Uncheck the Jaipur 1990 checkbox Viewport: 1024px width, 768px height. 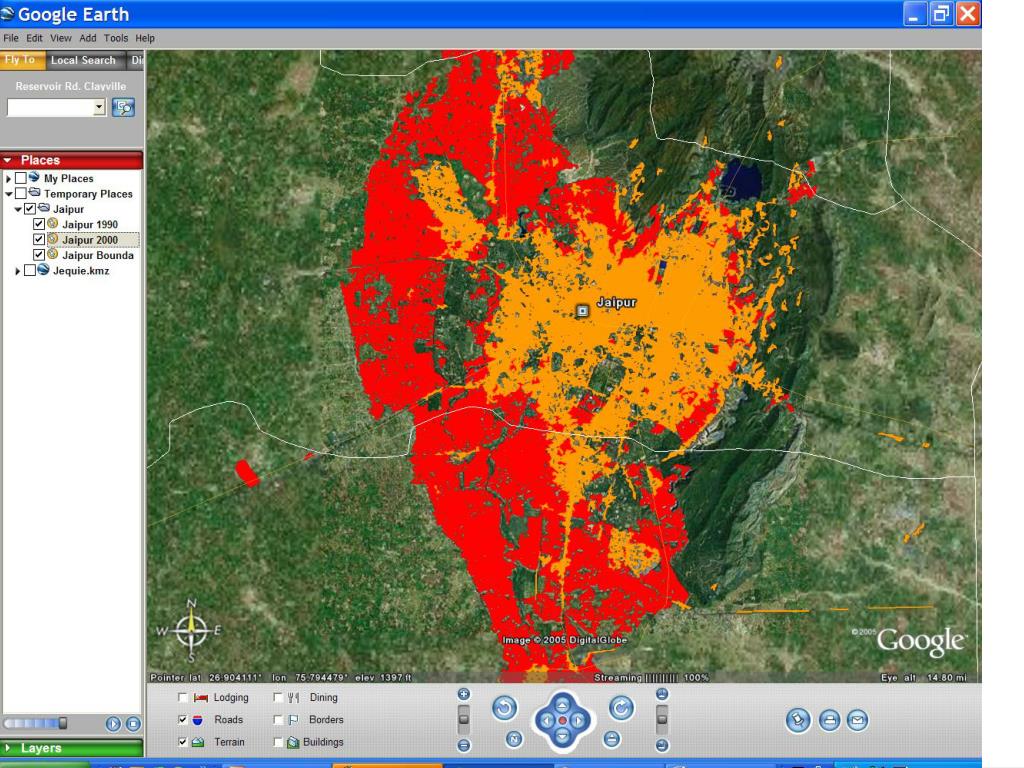click(x=39, y=224)
